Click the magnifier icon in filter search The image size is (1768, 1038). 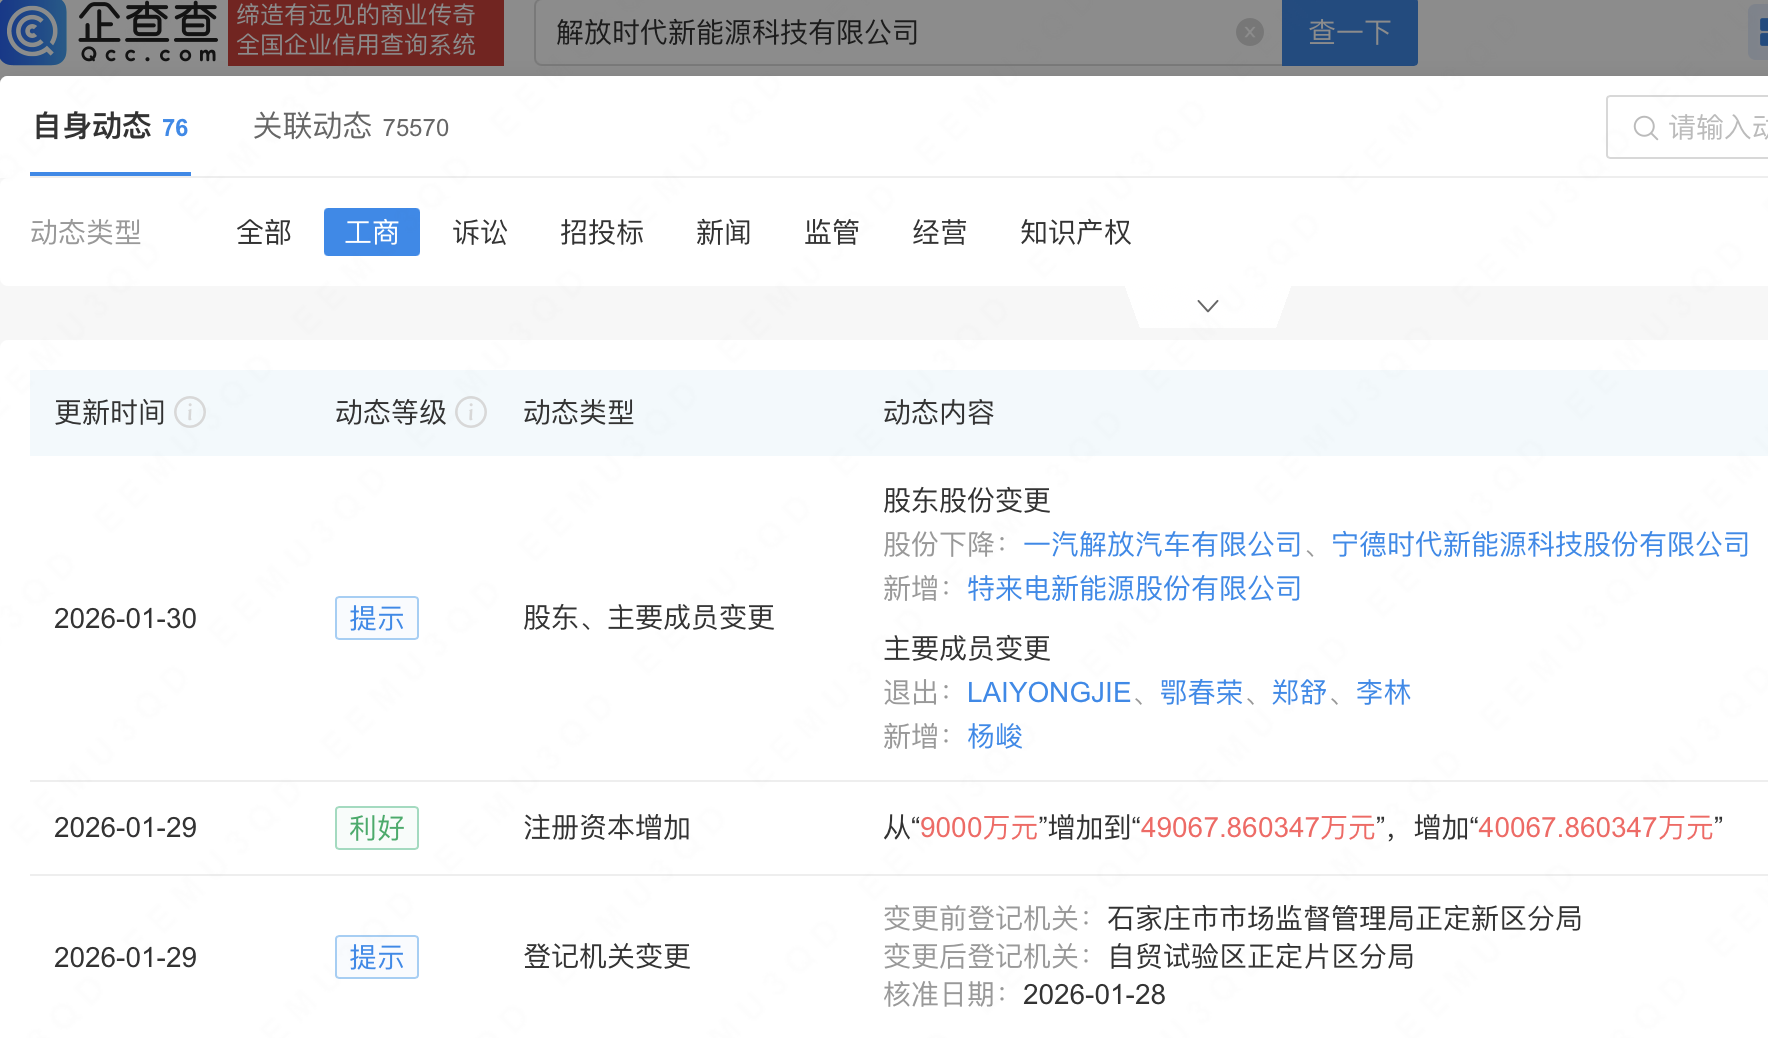1644,128
